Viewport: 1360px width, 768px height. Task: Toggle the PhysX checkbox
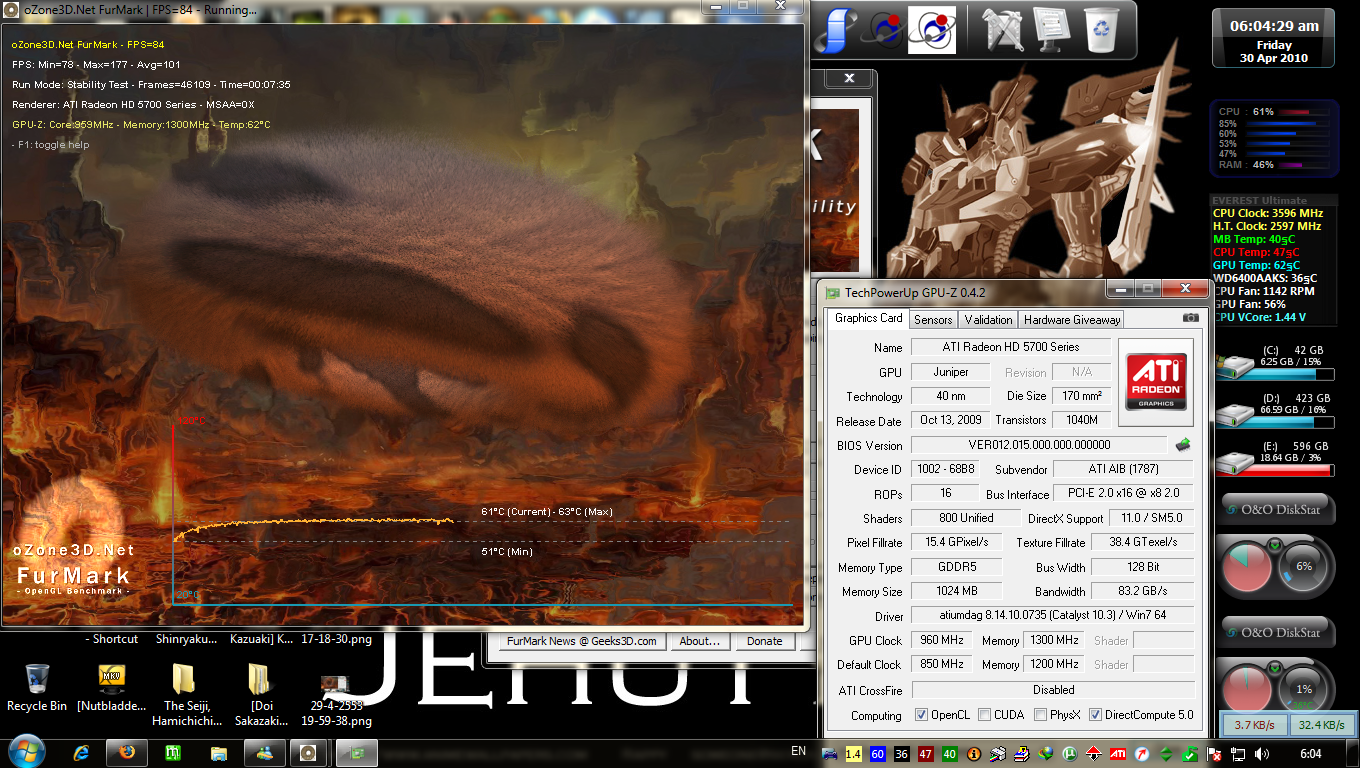click(x=1041, y=715)
